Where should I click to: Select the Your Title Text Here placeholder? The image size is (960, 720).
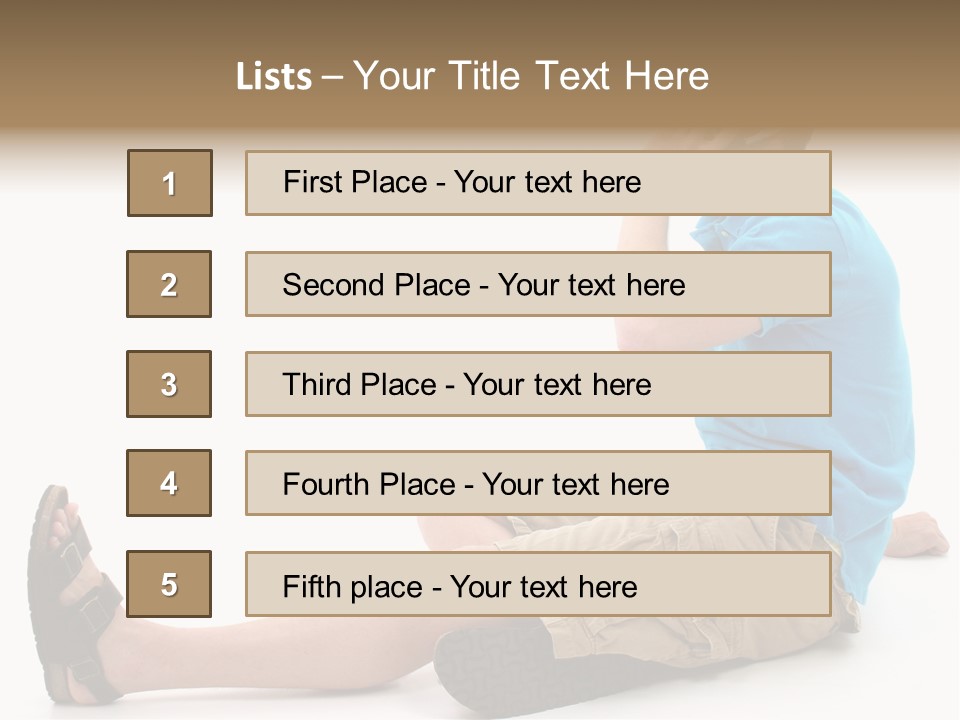point(531,76)
